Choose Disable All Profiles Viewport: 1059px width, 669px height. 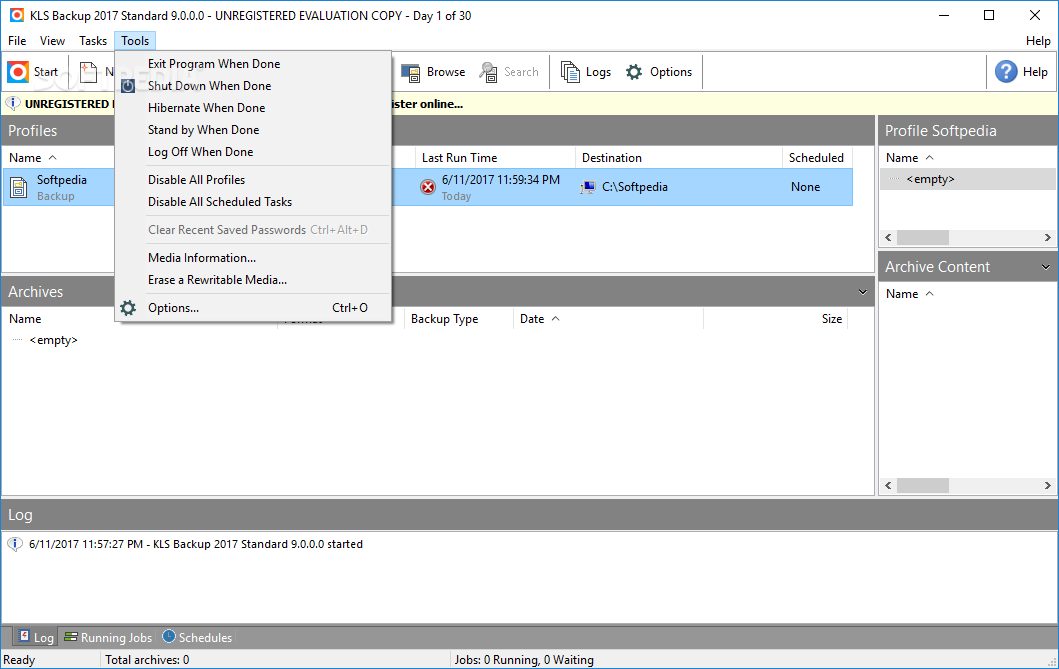(x=197, y=180)
